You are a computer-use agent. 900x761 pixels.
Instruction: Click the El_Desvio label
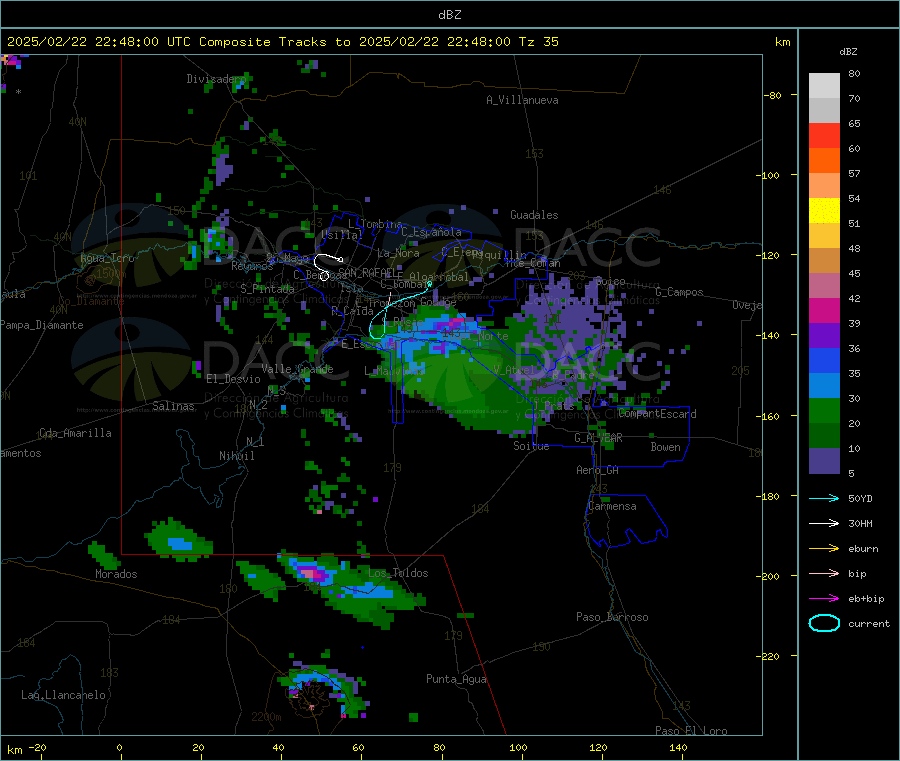(x=233, y=379)
